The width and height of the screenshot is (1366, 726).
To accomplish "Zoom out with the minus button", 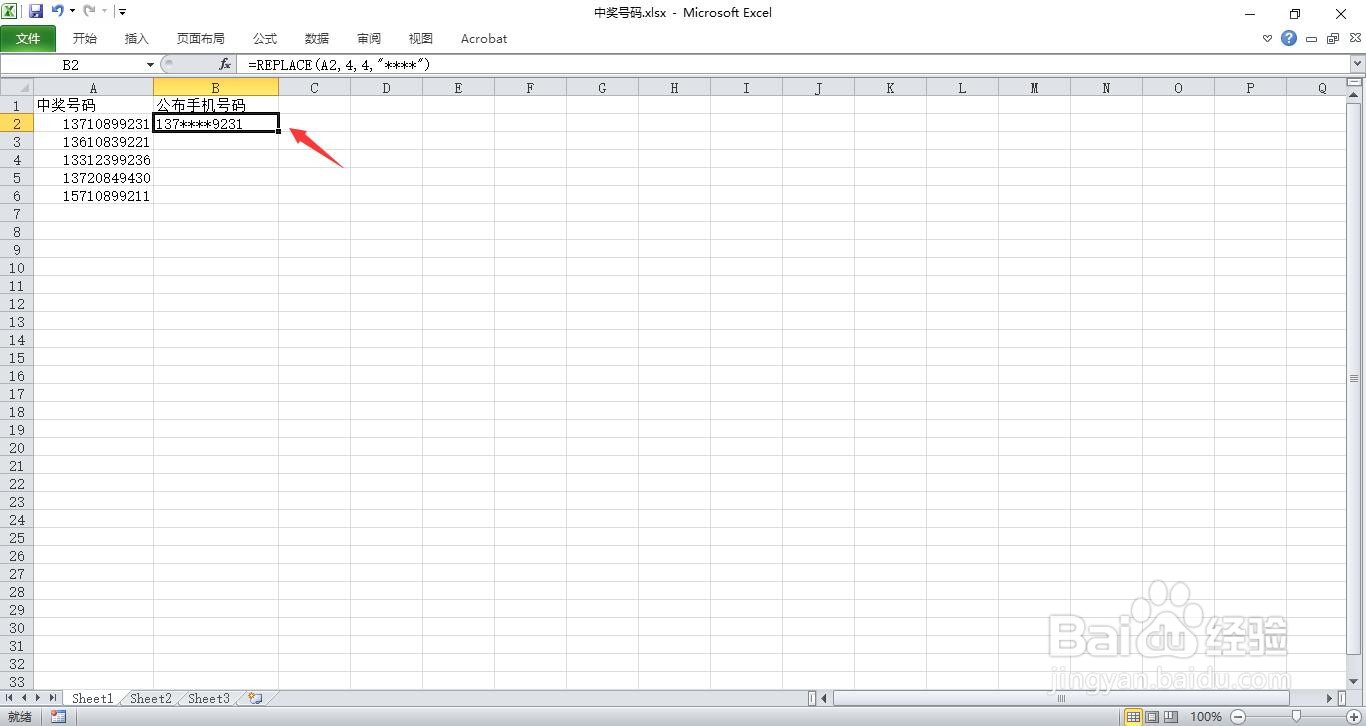I will pos(1238,716).
